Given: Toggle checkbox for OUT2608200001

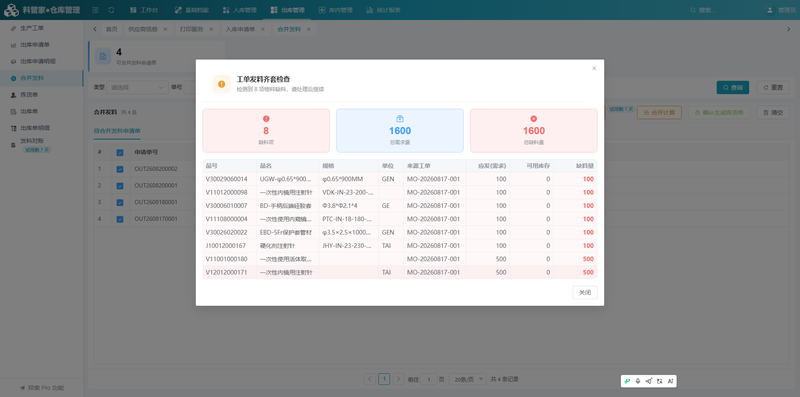Looking at the screenshot, I should pyautogui.click(x=120, y=185).
